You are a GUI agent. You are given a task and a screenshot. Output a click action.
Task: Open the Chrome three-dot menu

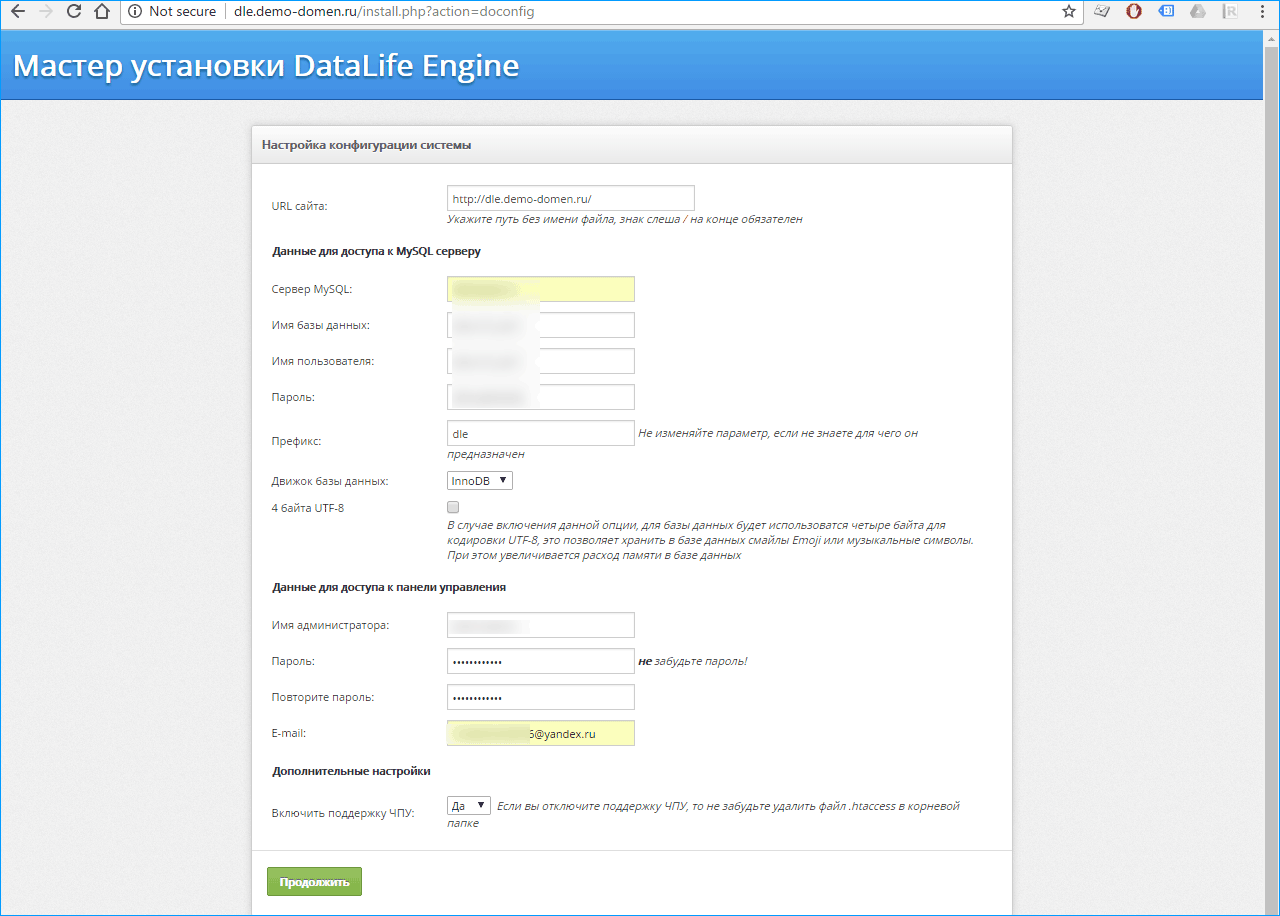pyautogui.click(x=1264, y=12)
